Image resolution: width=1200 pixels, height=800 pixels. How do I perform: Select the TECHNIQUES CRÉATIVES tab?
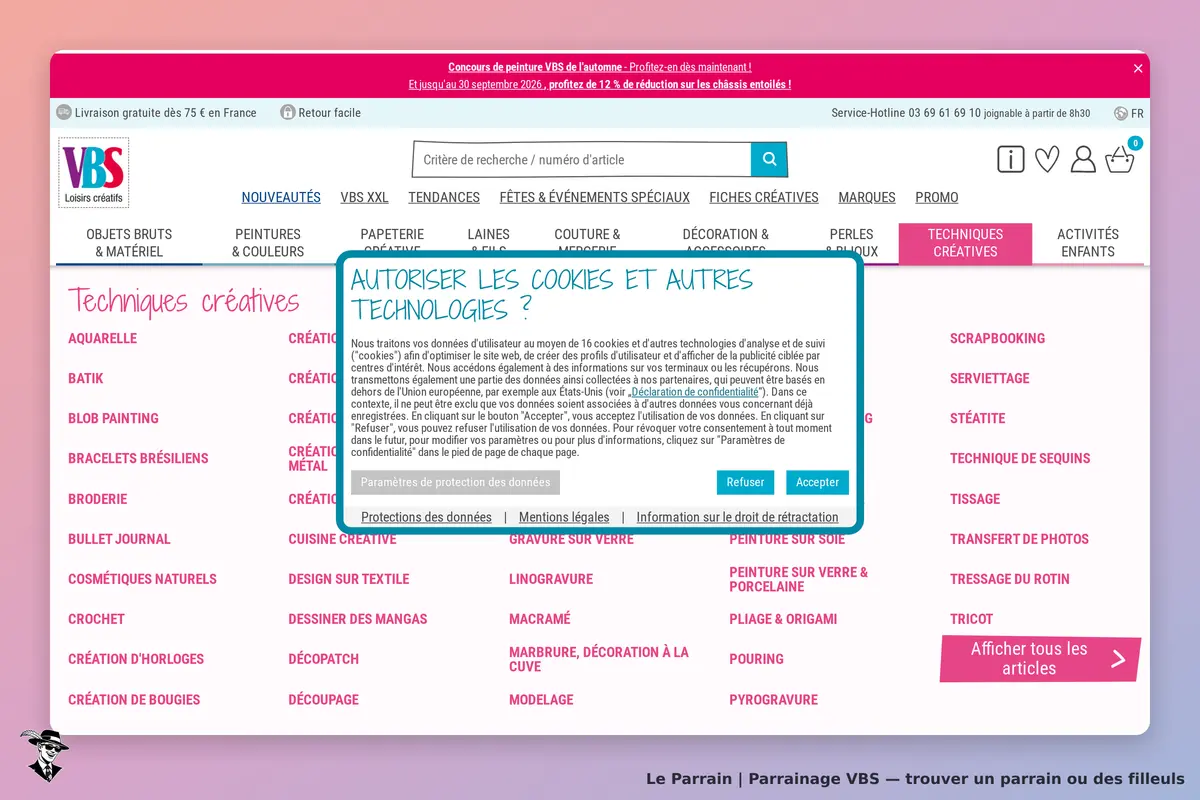point(965,243)
